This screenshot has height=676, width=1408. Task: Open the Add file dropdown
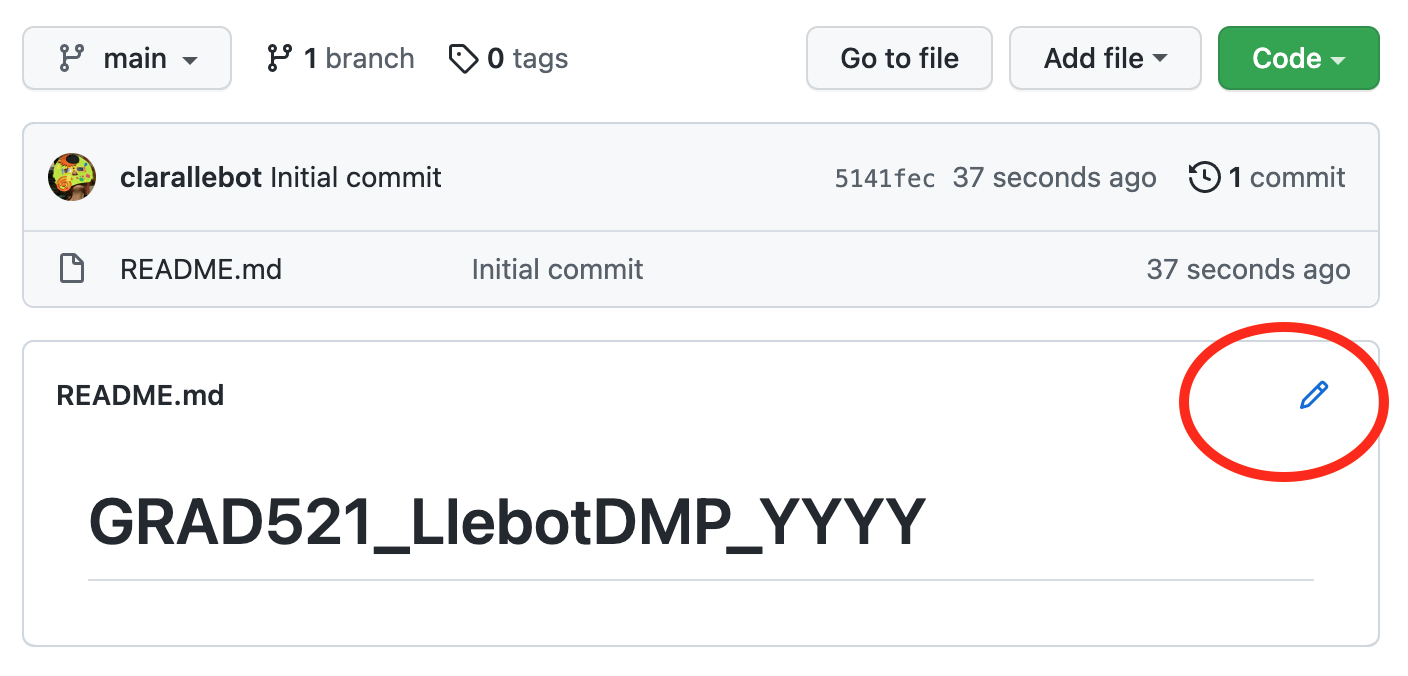pos(1104,57)
